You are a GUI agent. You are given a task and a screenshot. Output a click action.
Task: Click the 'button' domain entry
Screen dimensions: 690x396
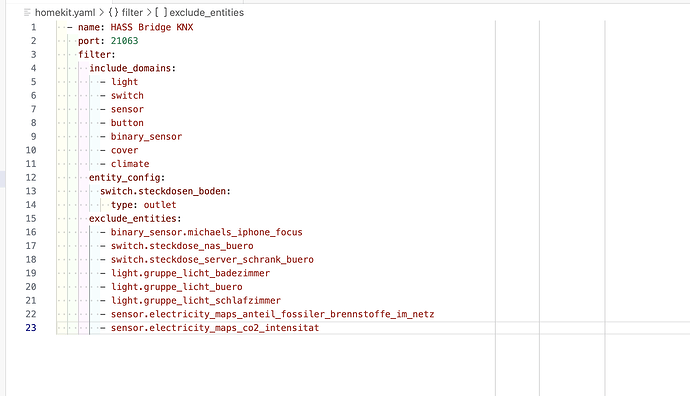pyautogui.click(x=127, y=123)
